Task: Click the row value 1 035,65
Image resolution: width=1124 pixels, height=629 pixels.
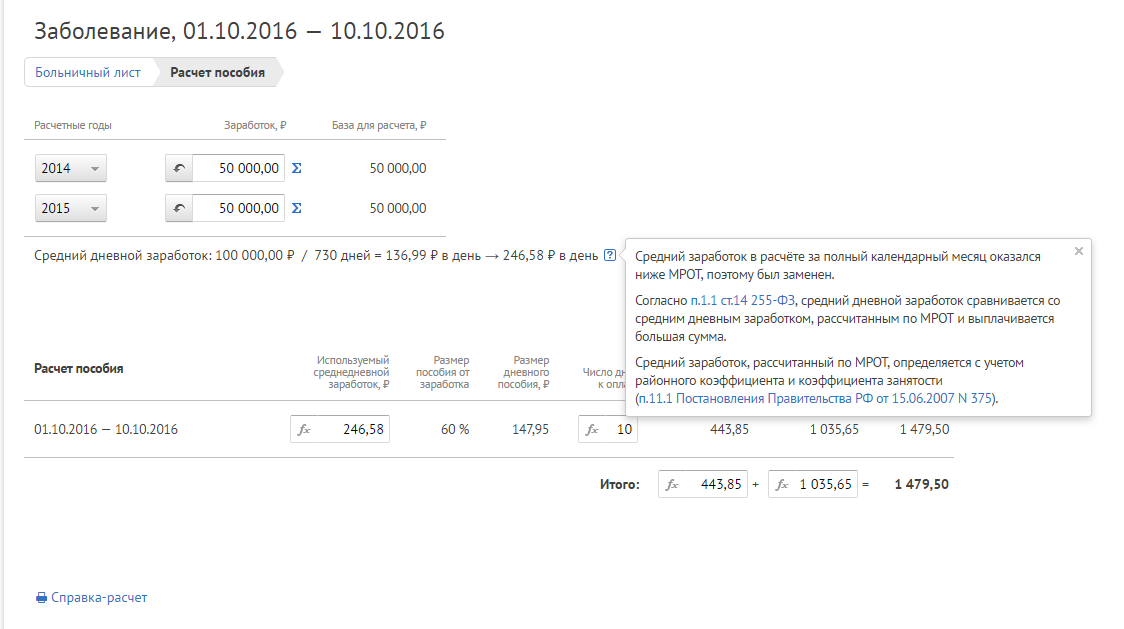Action: (x=834, y=430)
